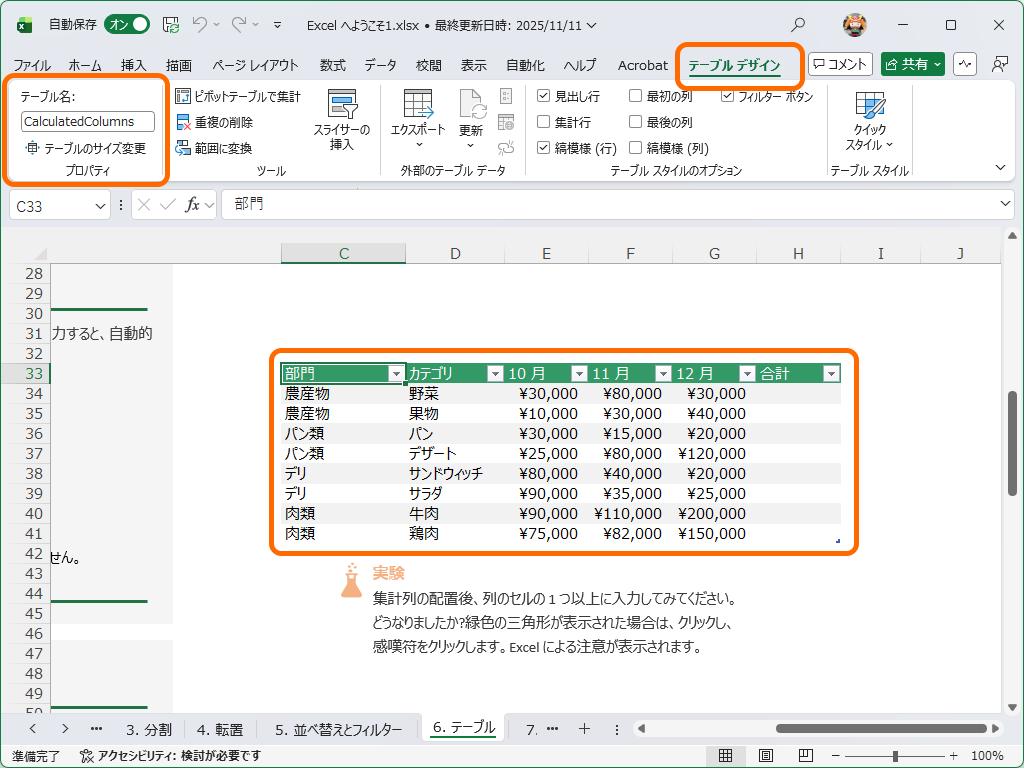Enable Banded Columns (縞模様 (列)) checkbox
The width and height of the screenshot is (1024, 768).
pyautogui.click(x=635, y=148)
